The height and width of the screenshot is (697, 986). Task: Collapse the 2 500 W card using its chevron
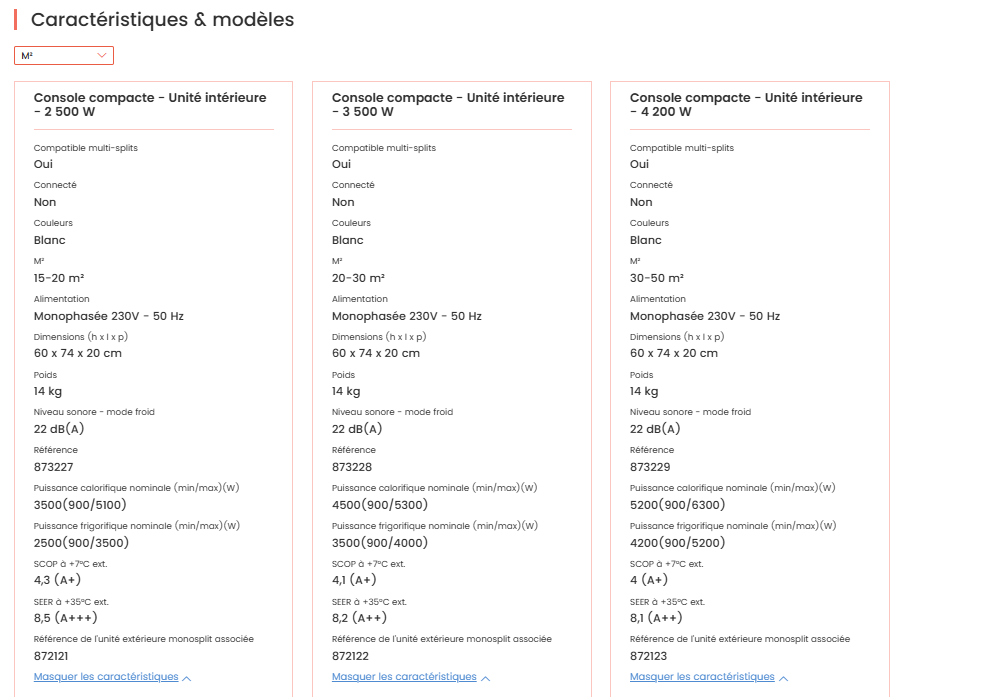(x=187, y=678)
